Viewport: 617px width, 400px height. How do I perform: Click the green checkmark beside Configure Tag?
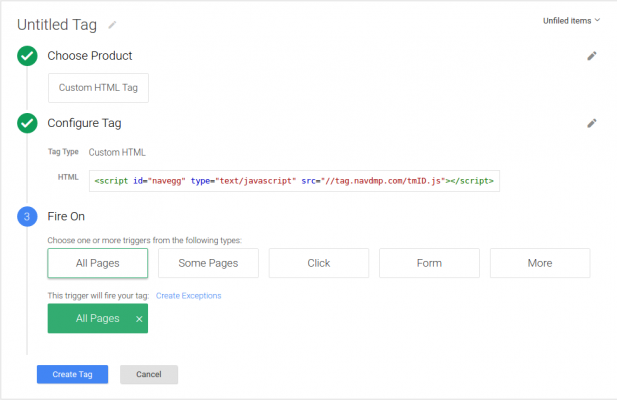[27, 123]
